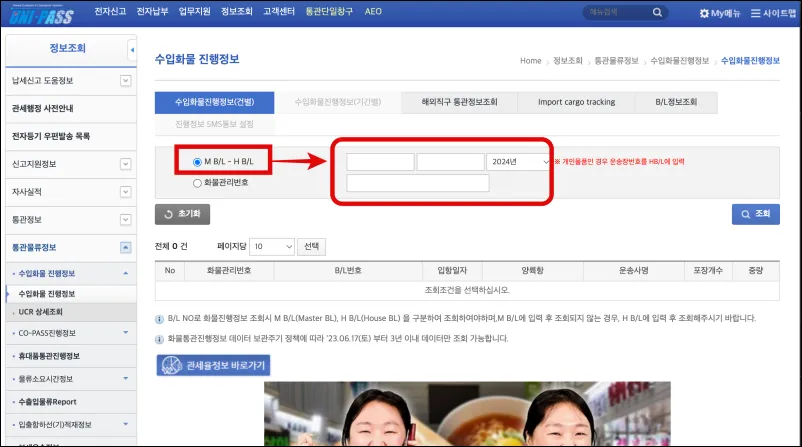Open 사이트맵 hamburger menu

click(x=755, y=13)
